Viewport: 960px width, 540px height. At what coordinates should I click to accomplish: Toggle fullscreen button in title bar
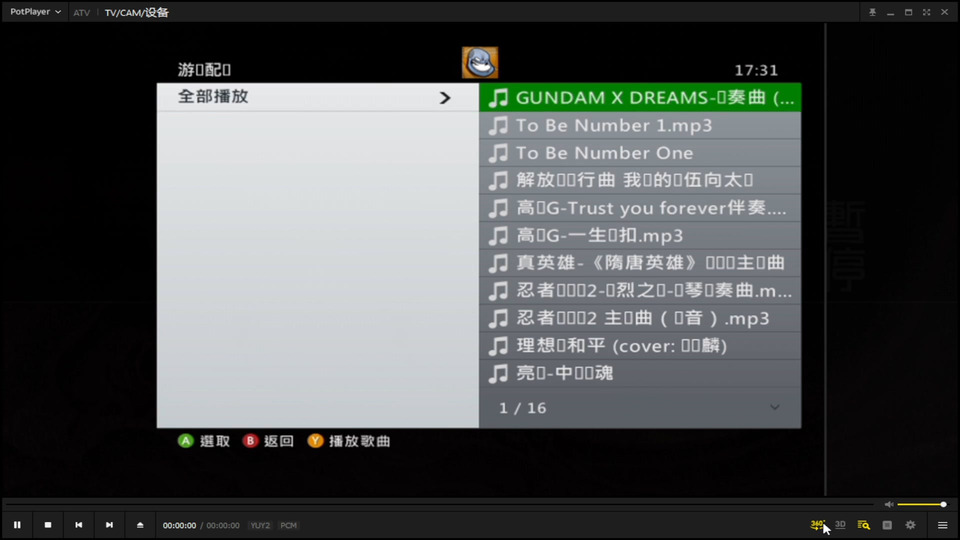click(926, 12)
